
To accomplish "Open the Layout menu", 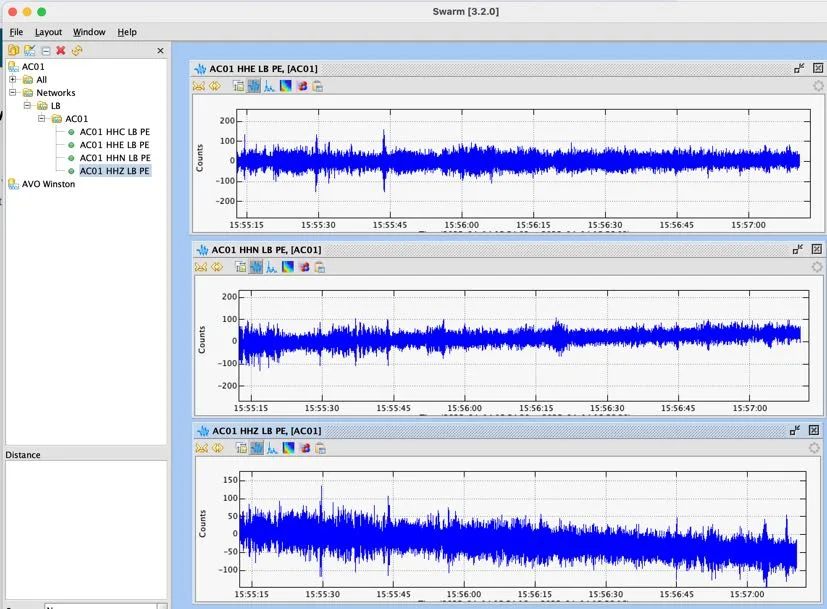I will [49, 32].
